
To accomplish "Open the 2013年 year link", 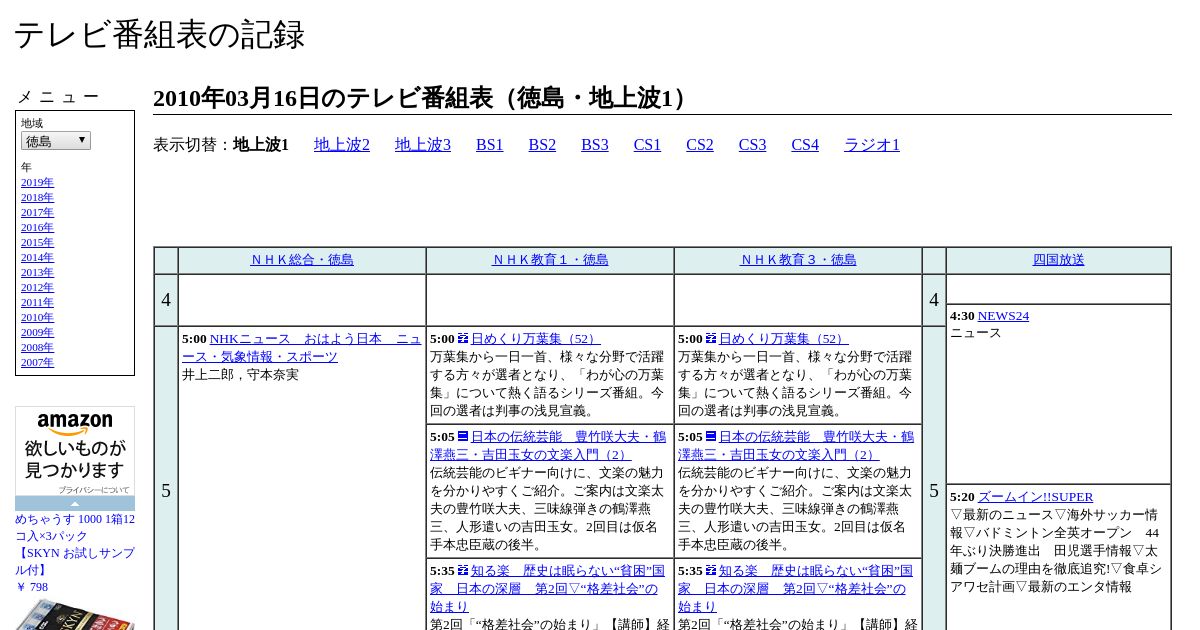I will pyautogui.click(x=37, y=273).
